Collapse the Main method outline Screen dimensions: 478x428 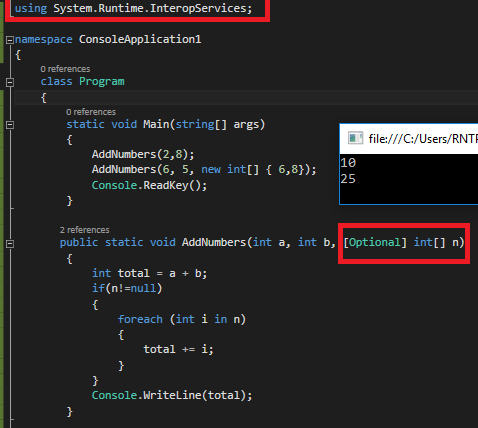pyautogui.click(x=10, y=125)
